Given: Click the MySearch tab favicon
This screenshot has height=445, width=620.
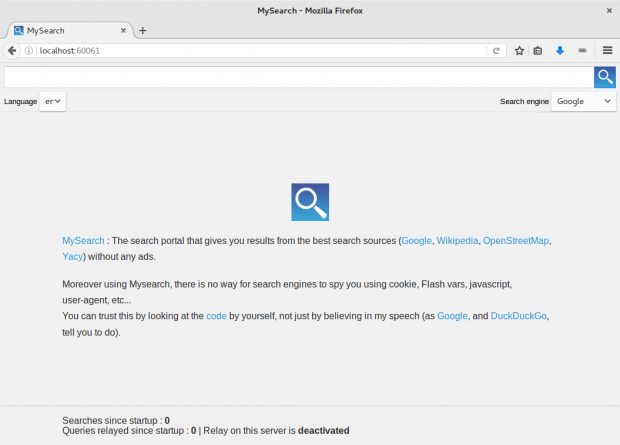Looking at the screenshot, I should point(19,30).
